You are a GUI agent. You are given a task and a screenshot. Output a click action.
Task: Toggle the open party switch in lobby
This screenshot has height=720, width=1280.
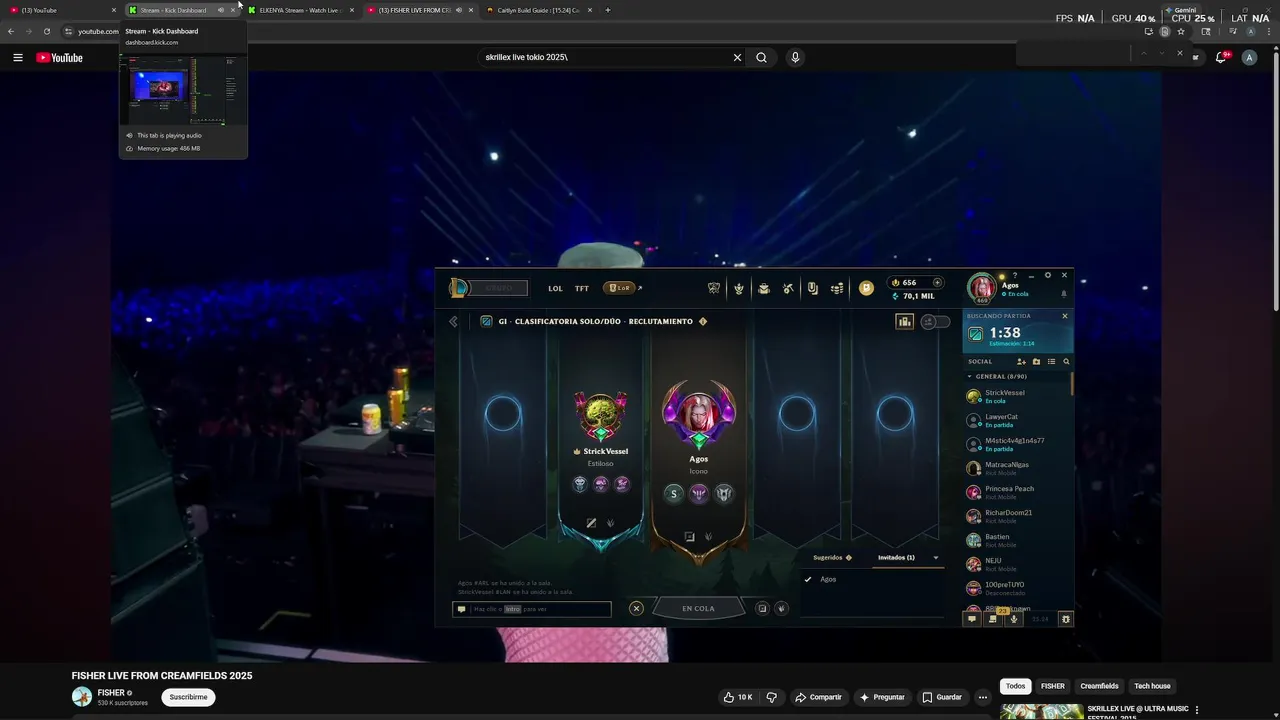coord(934,321)
